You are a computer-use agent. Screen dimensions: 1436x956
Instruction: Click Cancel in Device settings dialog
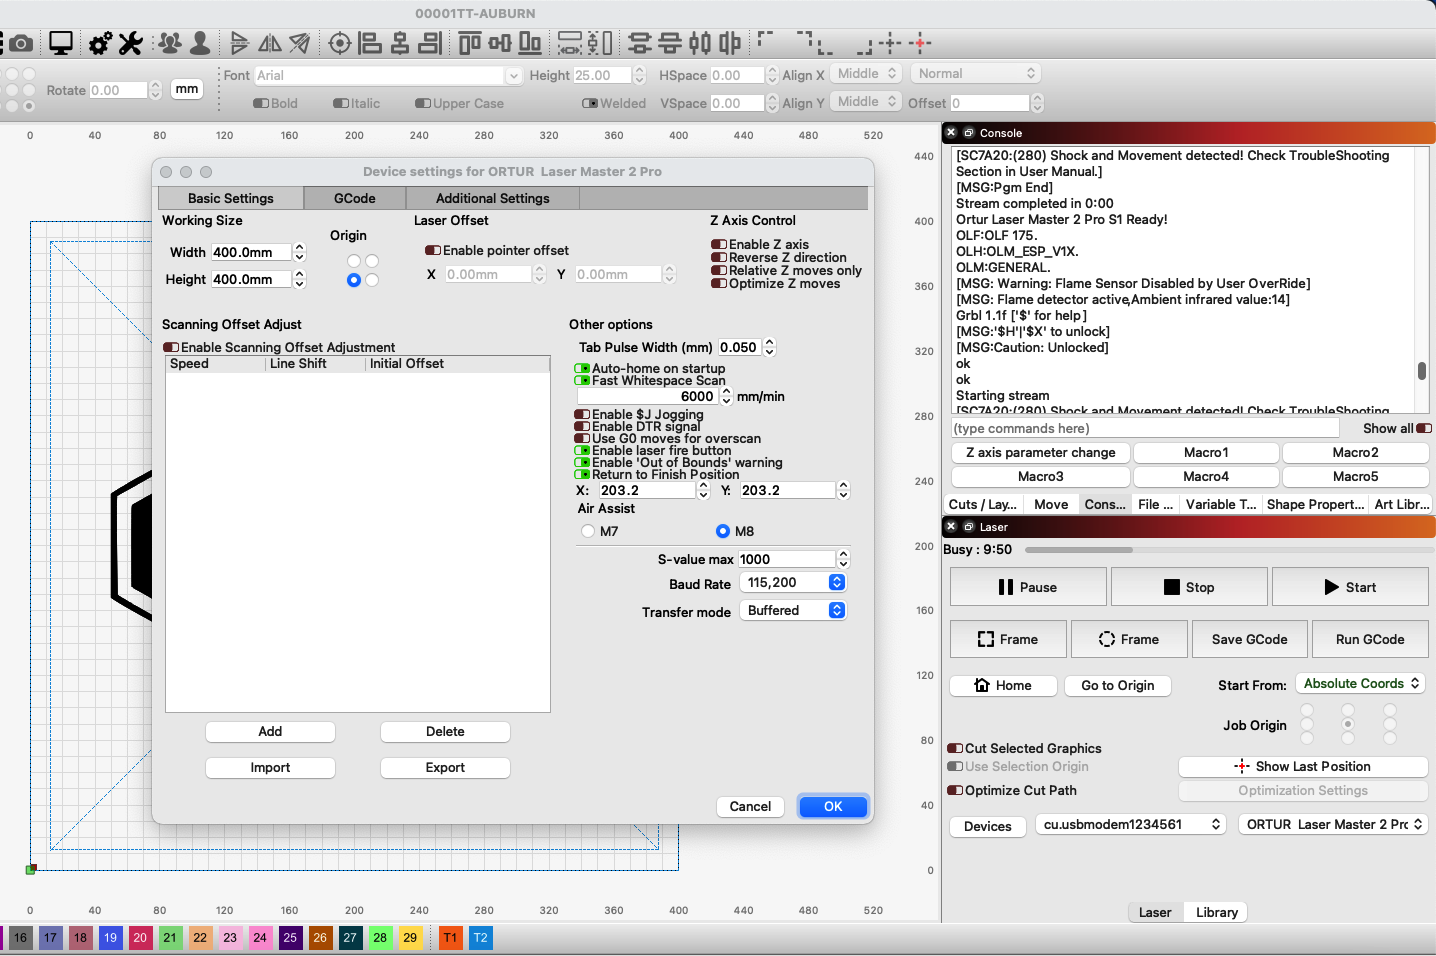click(x=750, y=806)
